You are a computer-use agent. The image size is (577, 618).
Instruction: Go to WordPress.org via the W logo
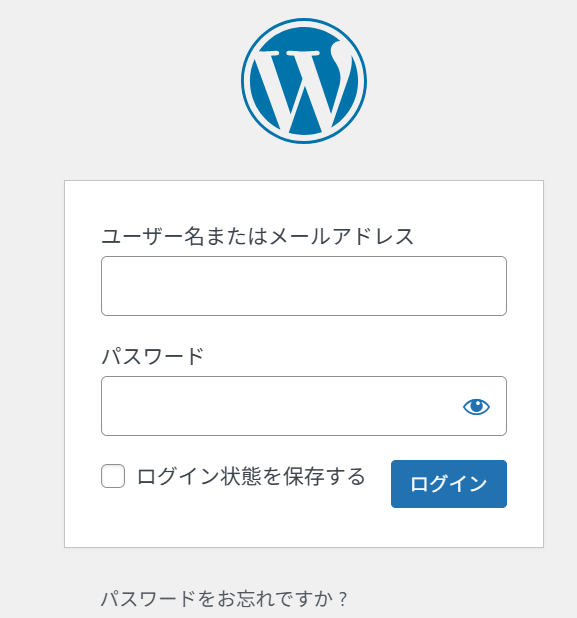(304, 81)
